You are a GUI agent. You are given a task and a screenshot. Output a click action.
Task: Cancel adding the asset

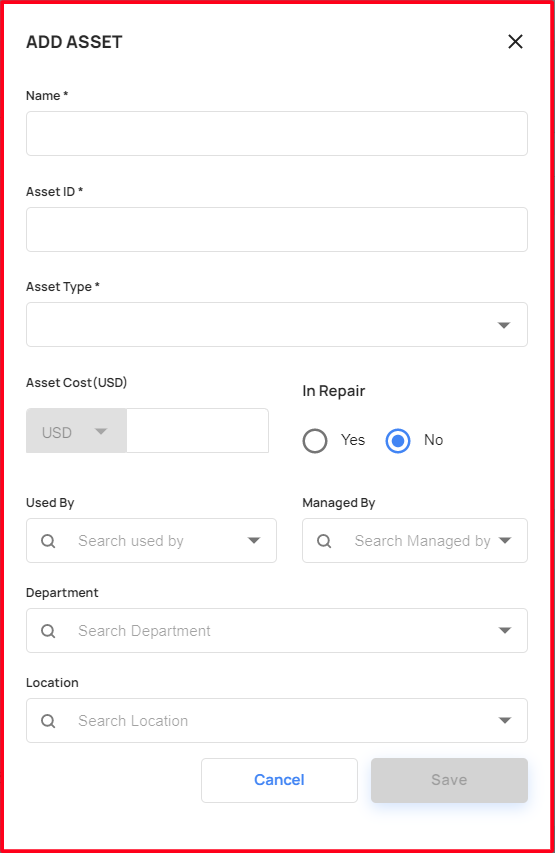click(x=279, y=780)
